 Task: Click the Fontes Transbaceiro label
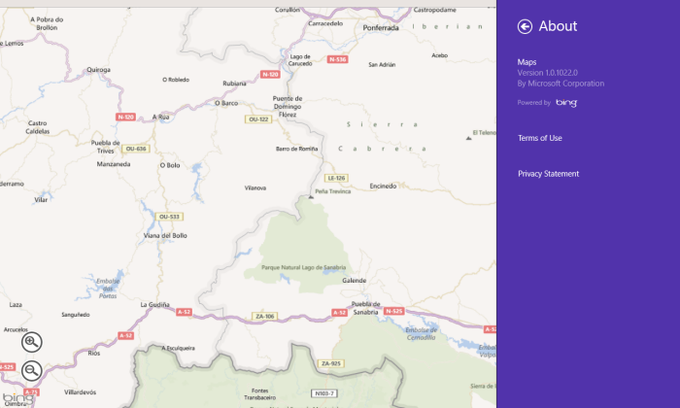pos(260,394)
